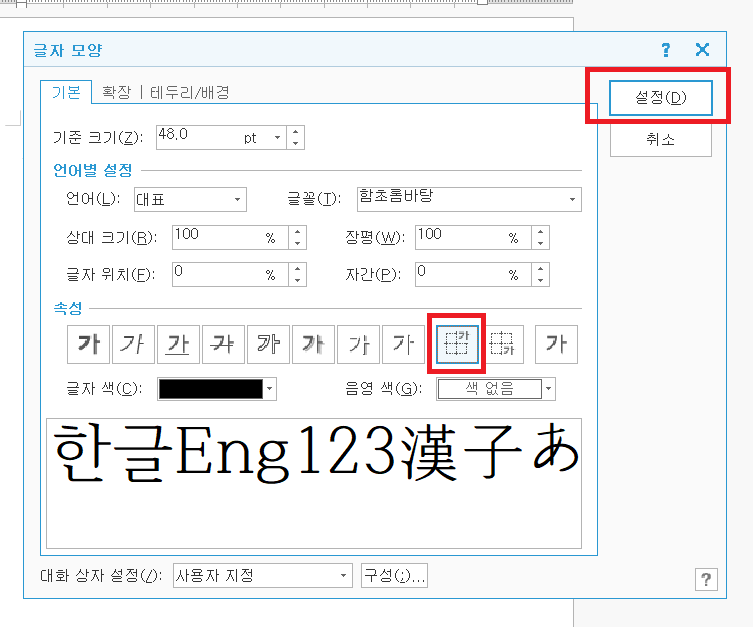This screenshot has width=753, height=627.
Task: Expand the 기준 크기 pt dropdown
Action: pyautogui.click(x=278, y=137)
